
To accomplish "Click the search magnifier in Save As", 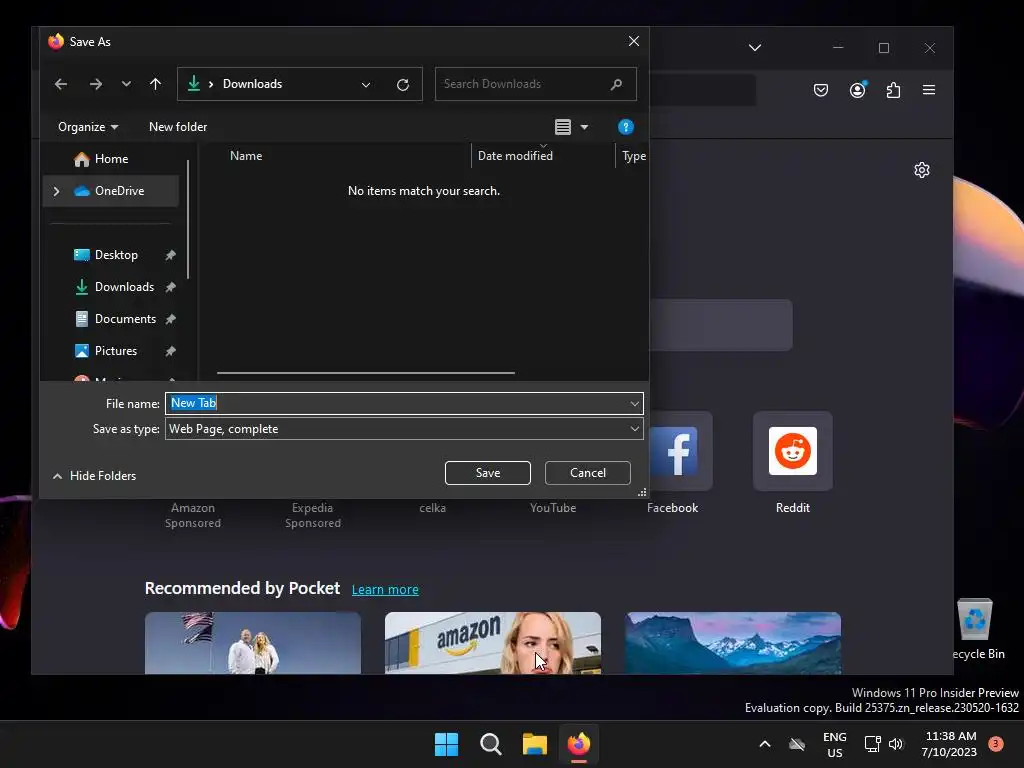I will click(x=616, y=84).
